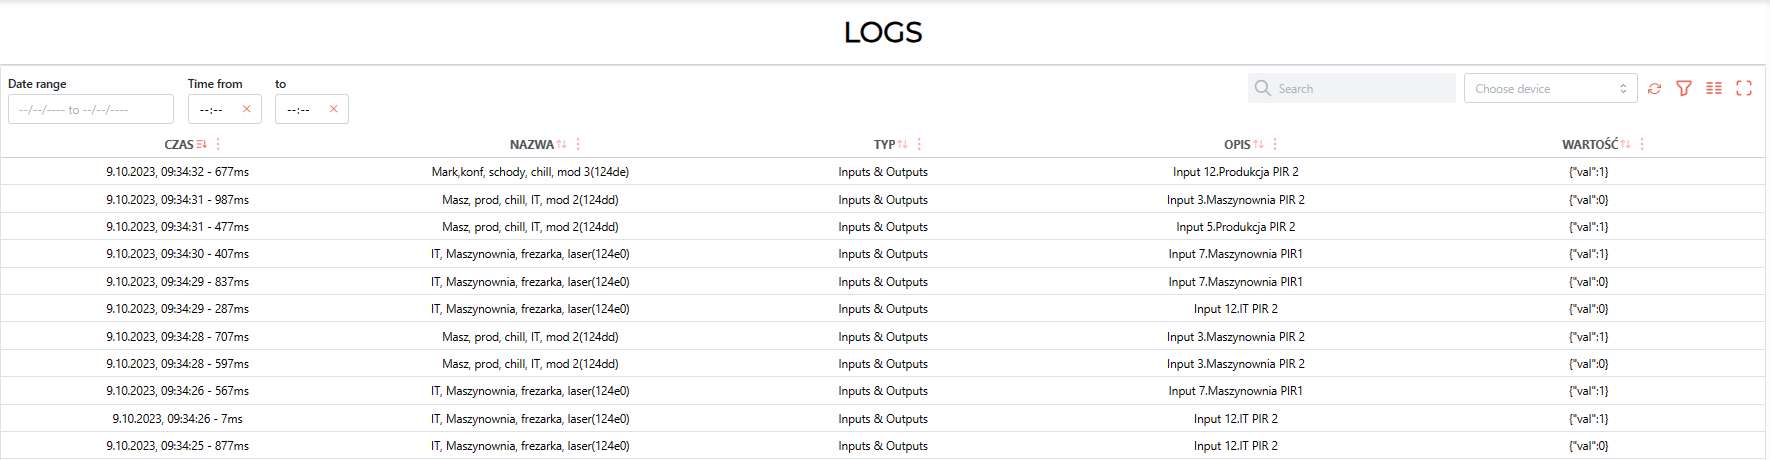Sort logs by CZAS column
Screen dimensions: 1770x460
[202, 144]
